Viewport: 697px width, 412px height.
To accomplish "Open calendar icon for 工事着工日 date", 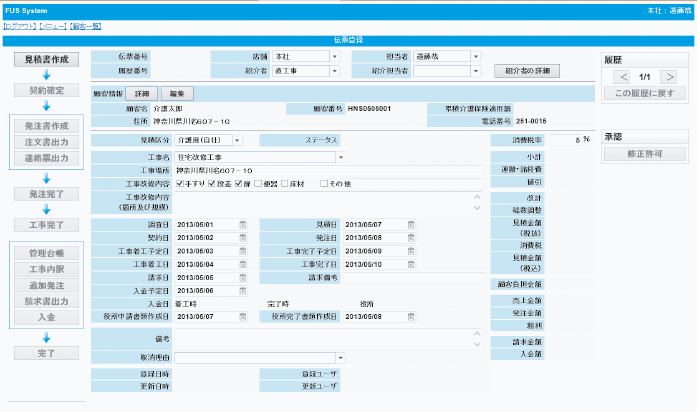I will 243,264.
